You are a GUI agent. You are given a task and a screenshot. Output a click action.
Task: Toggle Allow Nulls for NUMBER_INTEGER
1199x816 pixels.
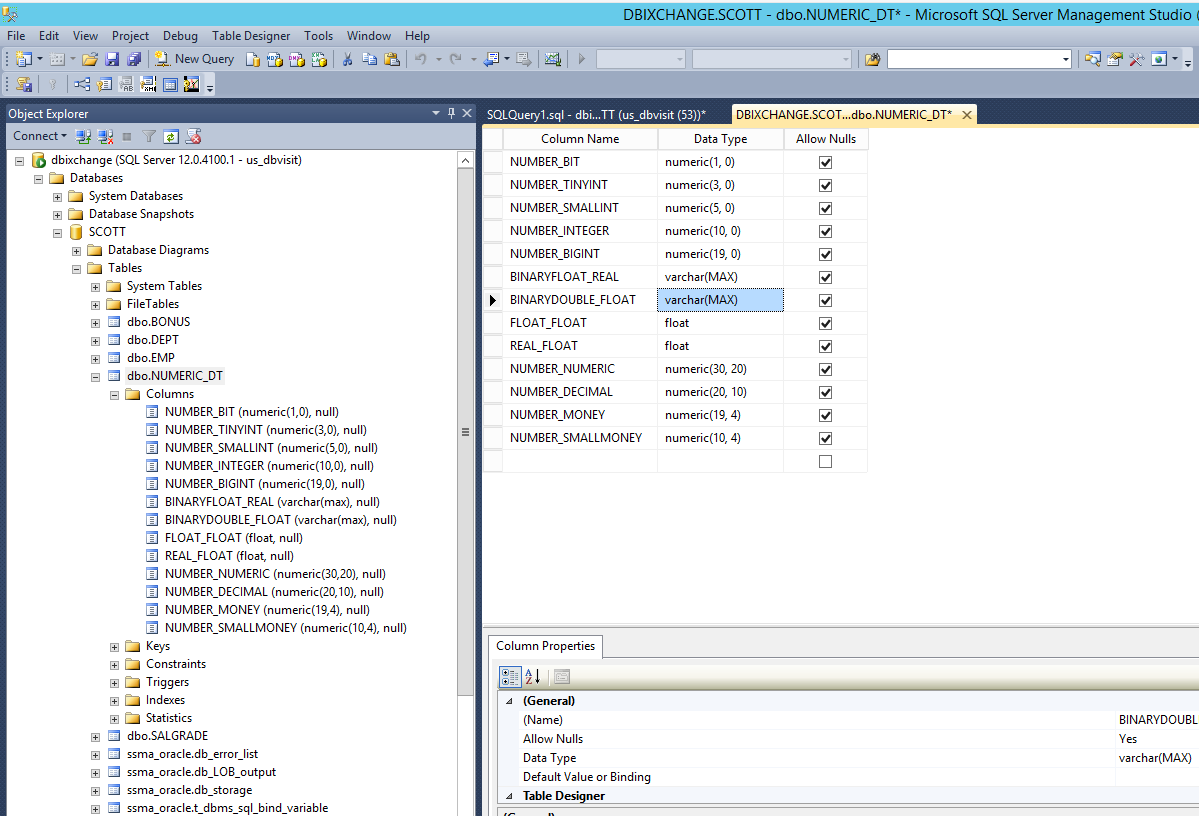tap(825, 231)
